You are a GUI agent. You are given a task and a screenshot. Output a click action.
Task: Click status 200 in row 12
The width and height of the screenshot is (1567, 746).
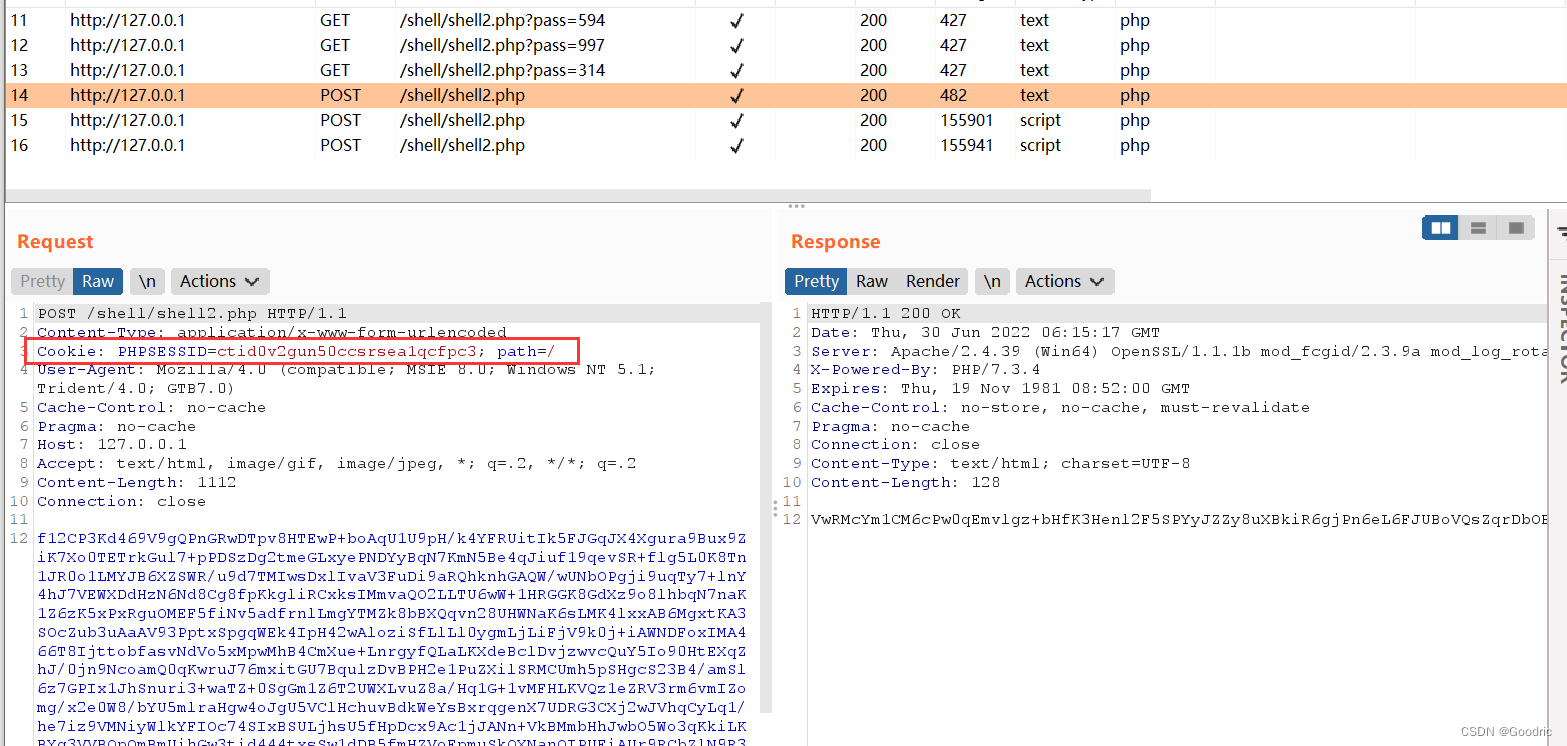point(873,45)
